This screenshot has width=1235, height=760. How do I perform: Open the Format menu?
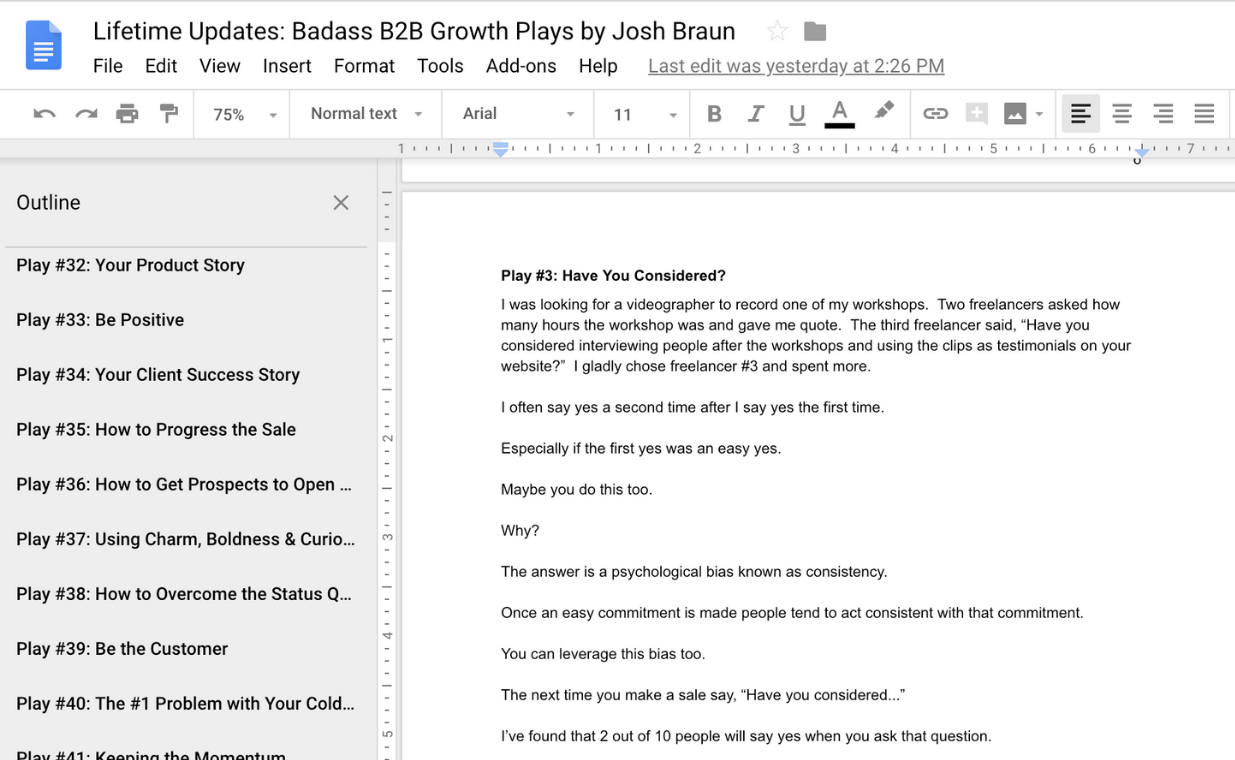[364, 66]
